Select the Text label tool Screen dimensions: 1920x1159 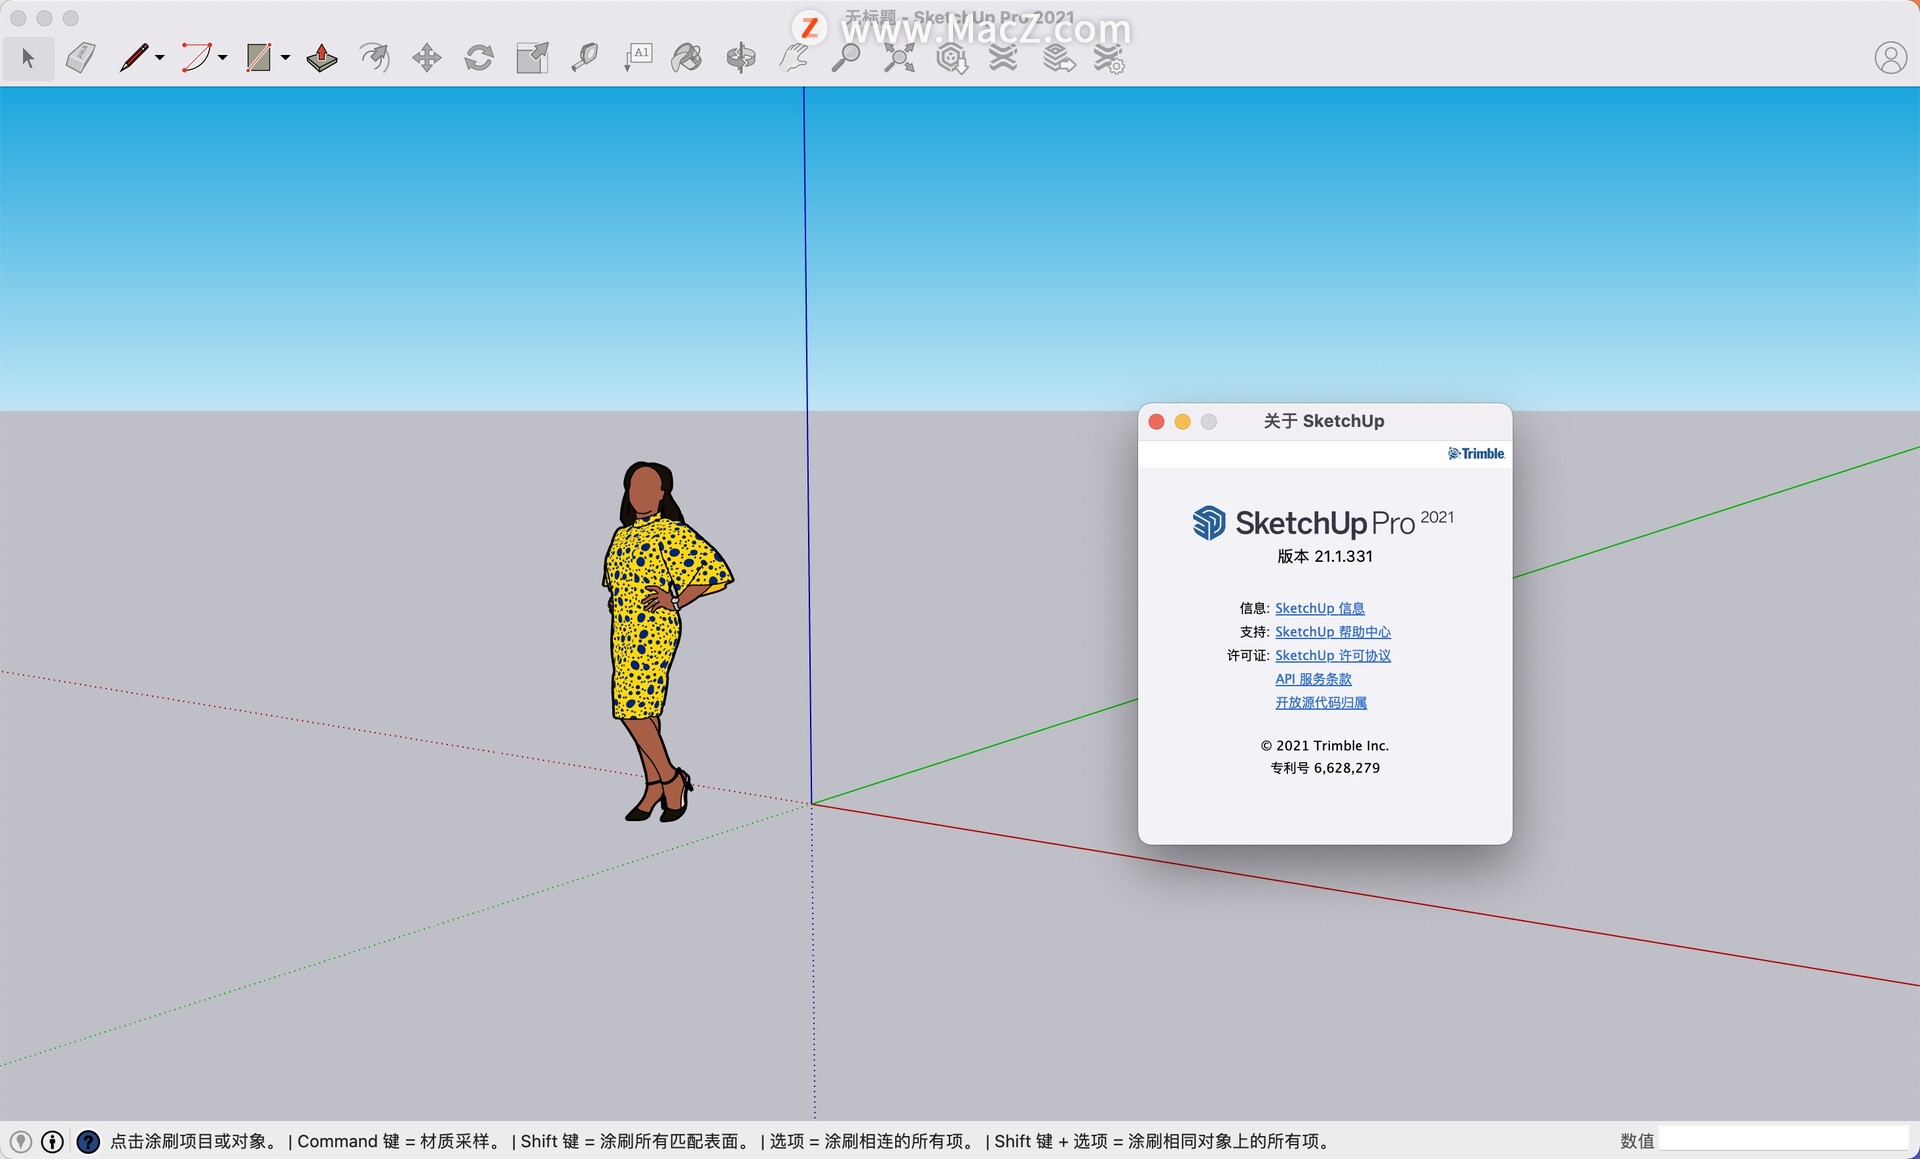pos(638,58)
